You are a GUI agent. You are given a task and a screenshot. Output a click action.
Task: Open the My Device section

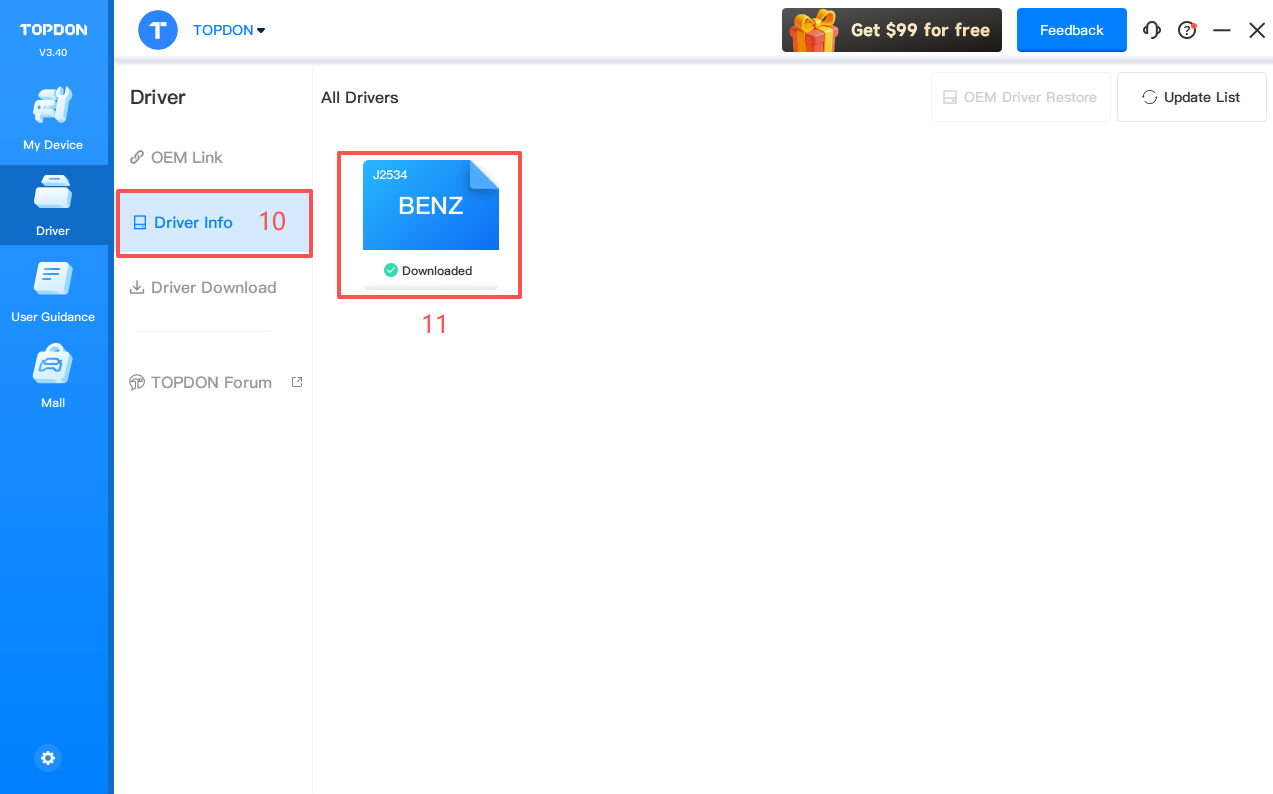coord(53,119)
